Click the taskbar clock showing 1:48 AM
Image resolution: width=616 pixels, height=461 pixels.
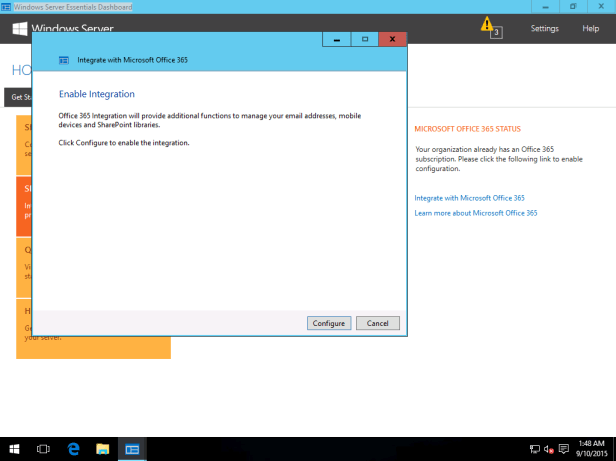click(592, 449)
